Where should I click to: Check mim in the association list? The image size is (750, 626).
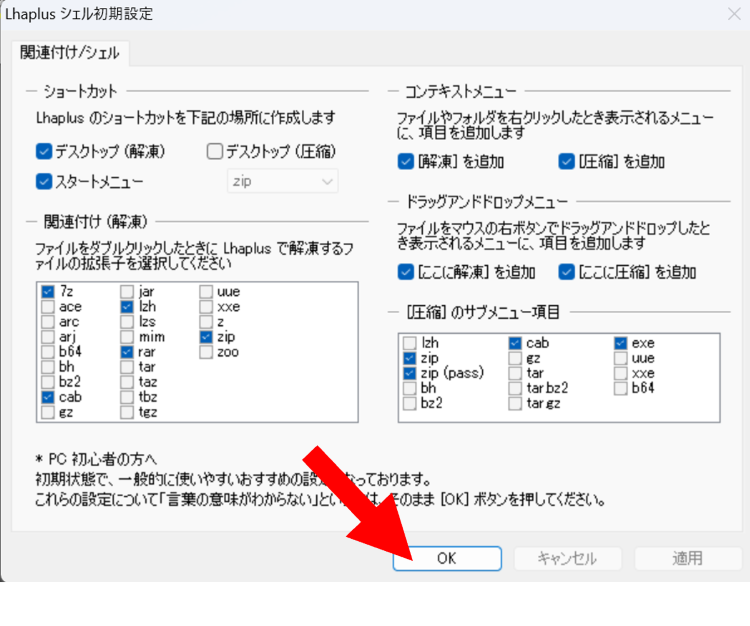pyautogui.click(x=127, y=337)
